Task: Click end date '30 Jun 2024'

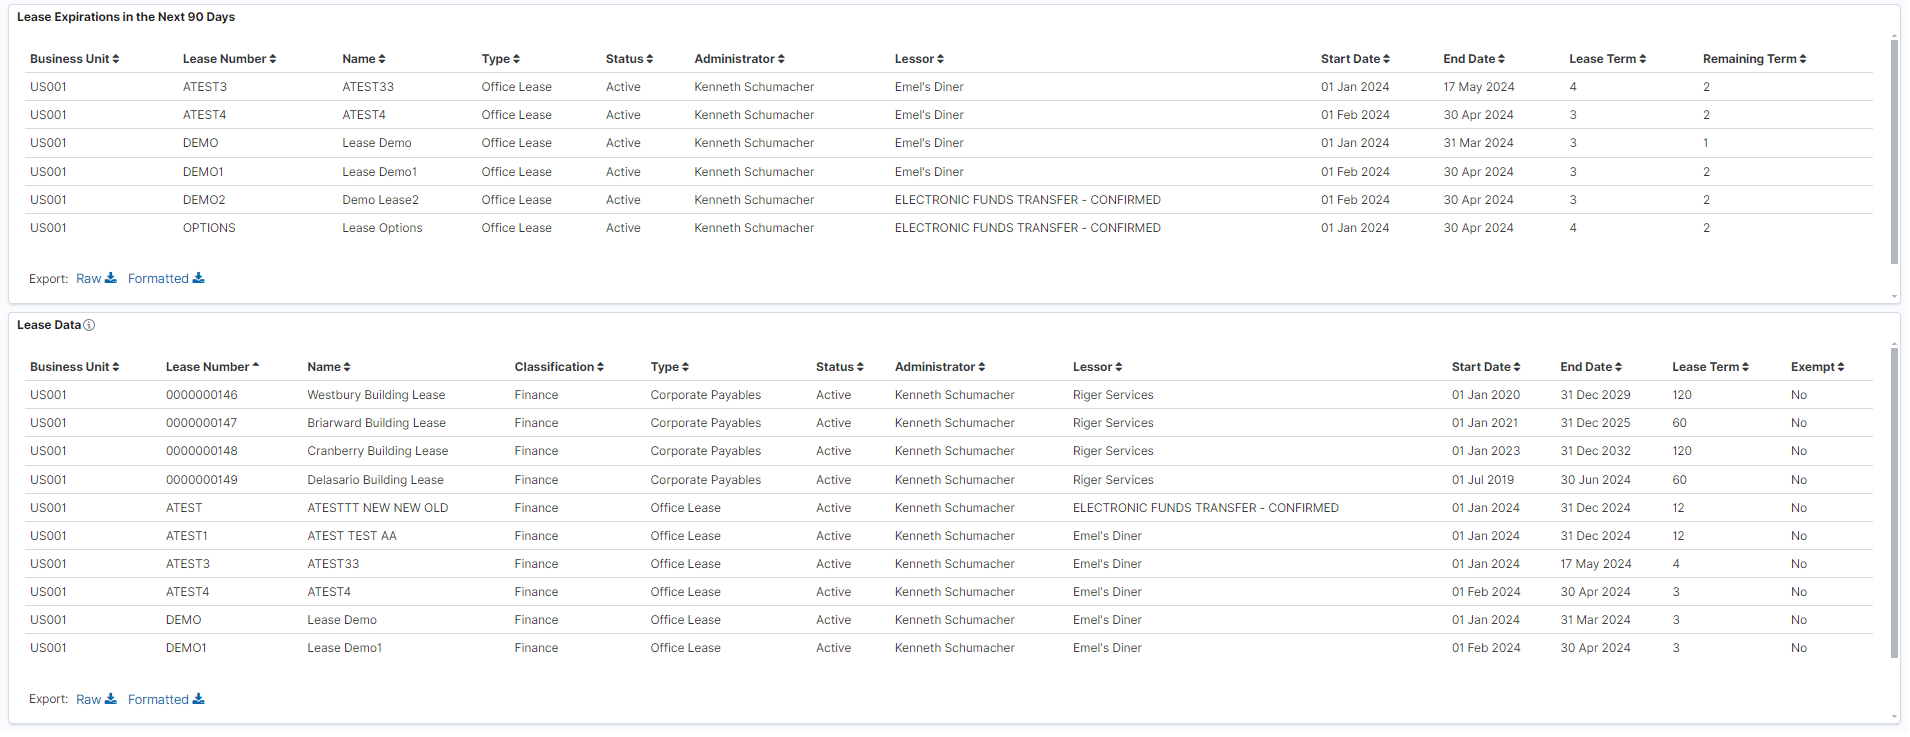Action: 1595,480
